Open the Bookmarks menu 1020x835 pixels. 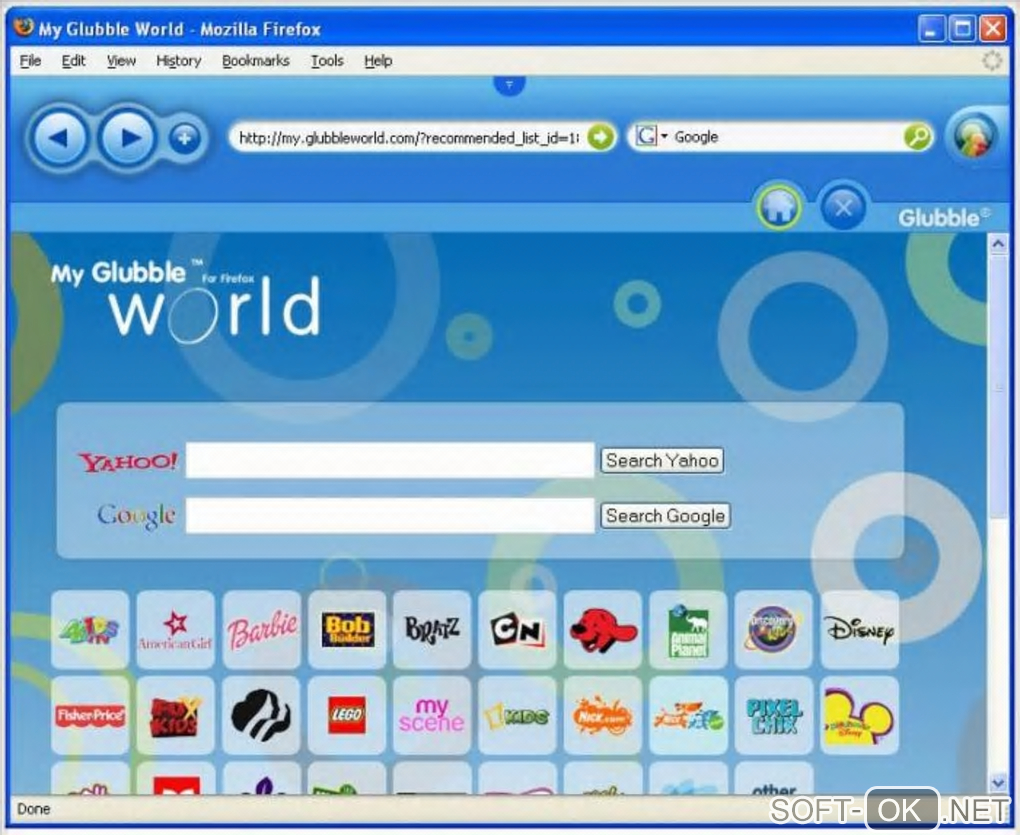[256, 60]
